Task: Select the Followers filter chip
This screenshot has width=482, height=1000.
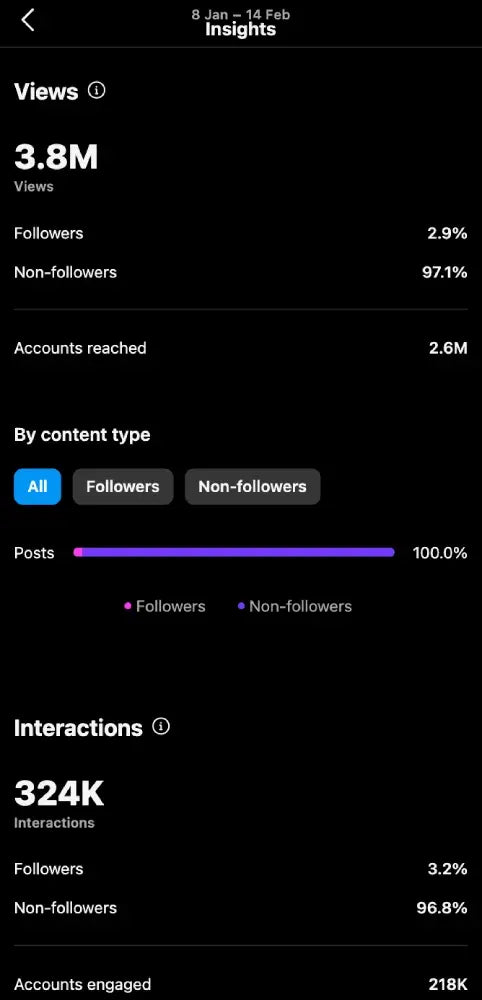Action: (x=123, y=487)
